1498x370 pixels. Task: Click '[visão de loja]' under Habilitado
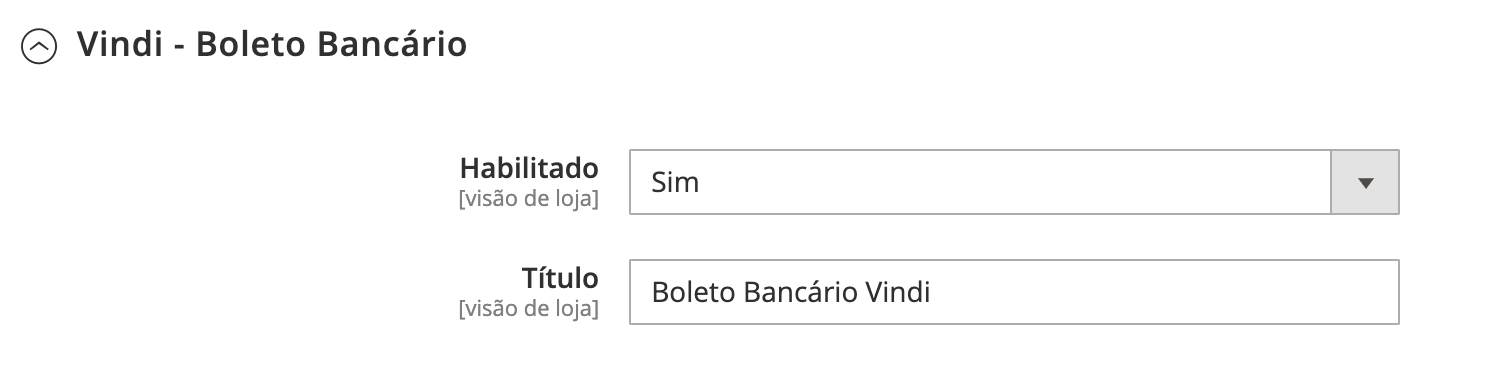point(529,199)
